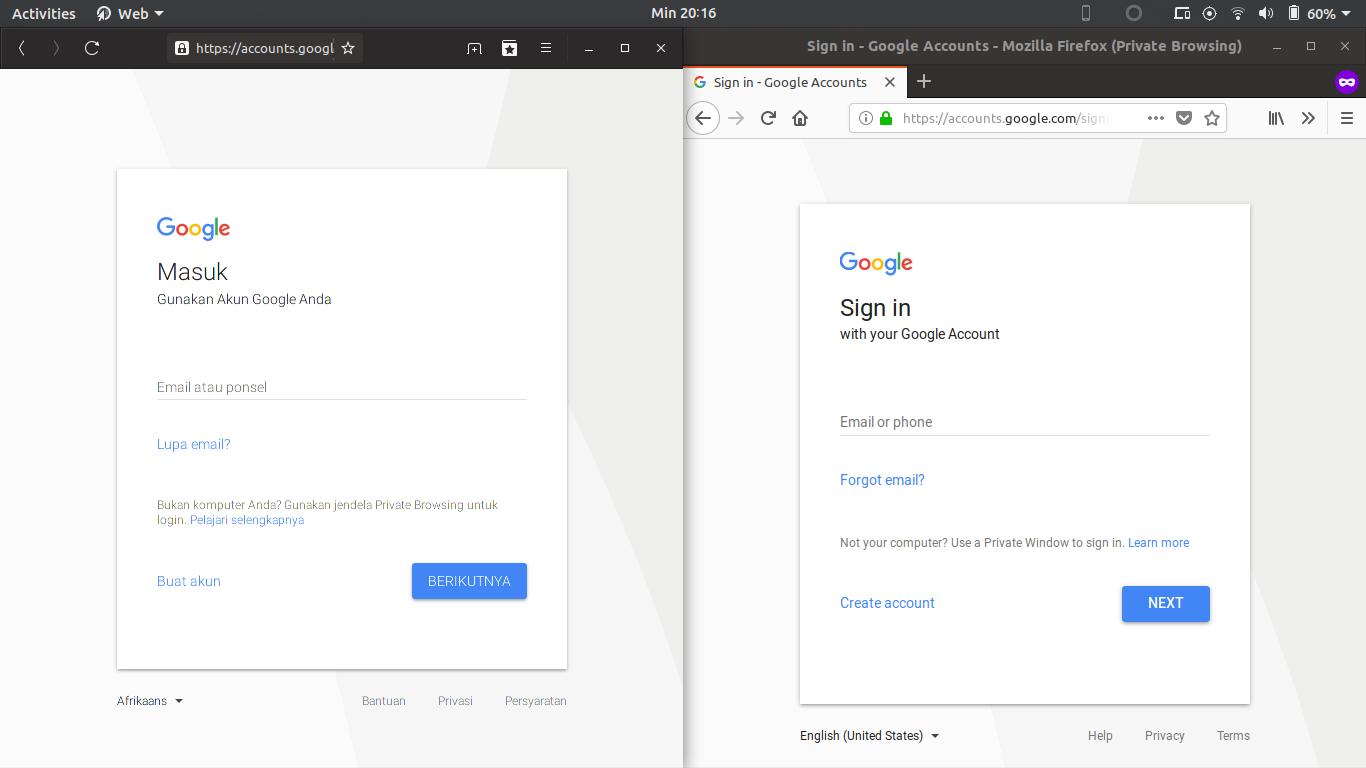Screen dimensions: 1366x768
Task: Open the Afrikaans language dropdown
Action: tap(150, 701)
